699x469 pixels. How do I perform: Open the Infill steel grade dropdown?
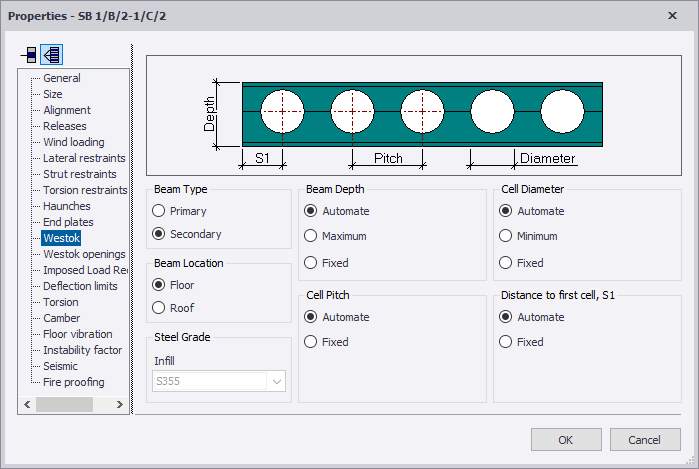point(276,381)
